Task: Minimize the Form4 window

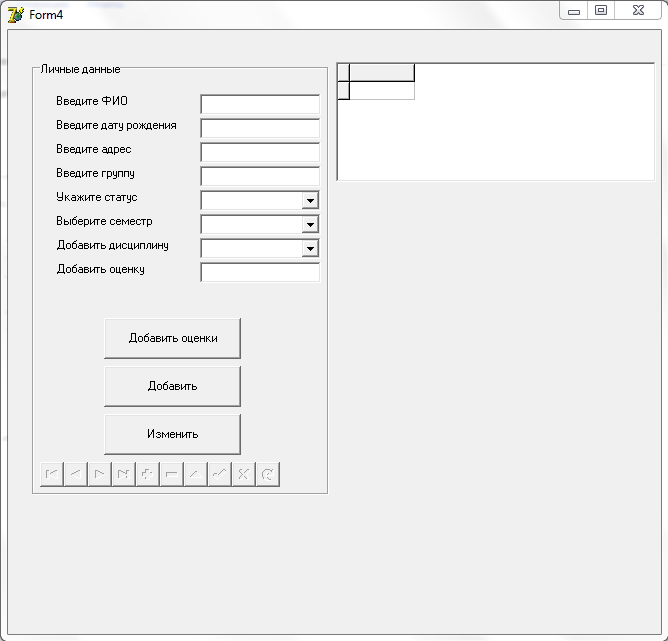Action: coord(574,11)
